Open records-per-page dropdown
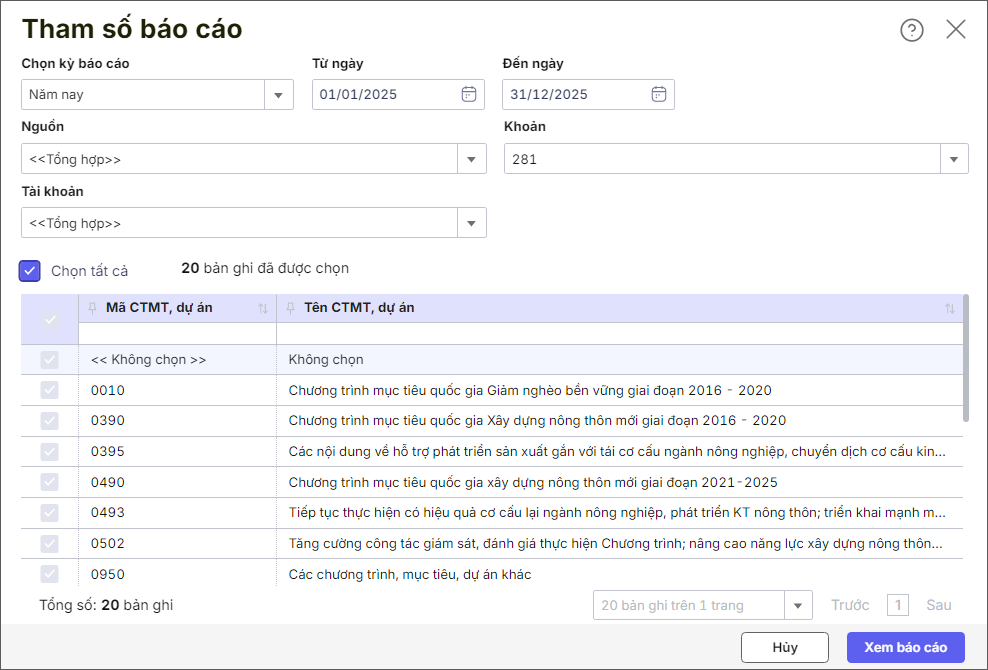The height and width of the screenshot is (670, 988). [x=798, y=605]
